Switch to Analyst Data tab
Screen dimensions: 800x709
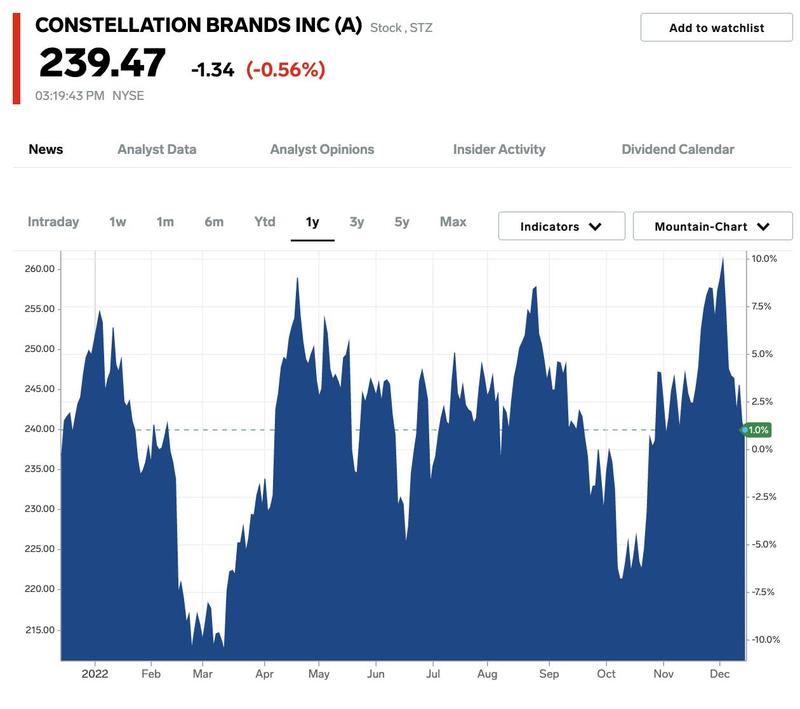(x=157, y=149)
